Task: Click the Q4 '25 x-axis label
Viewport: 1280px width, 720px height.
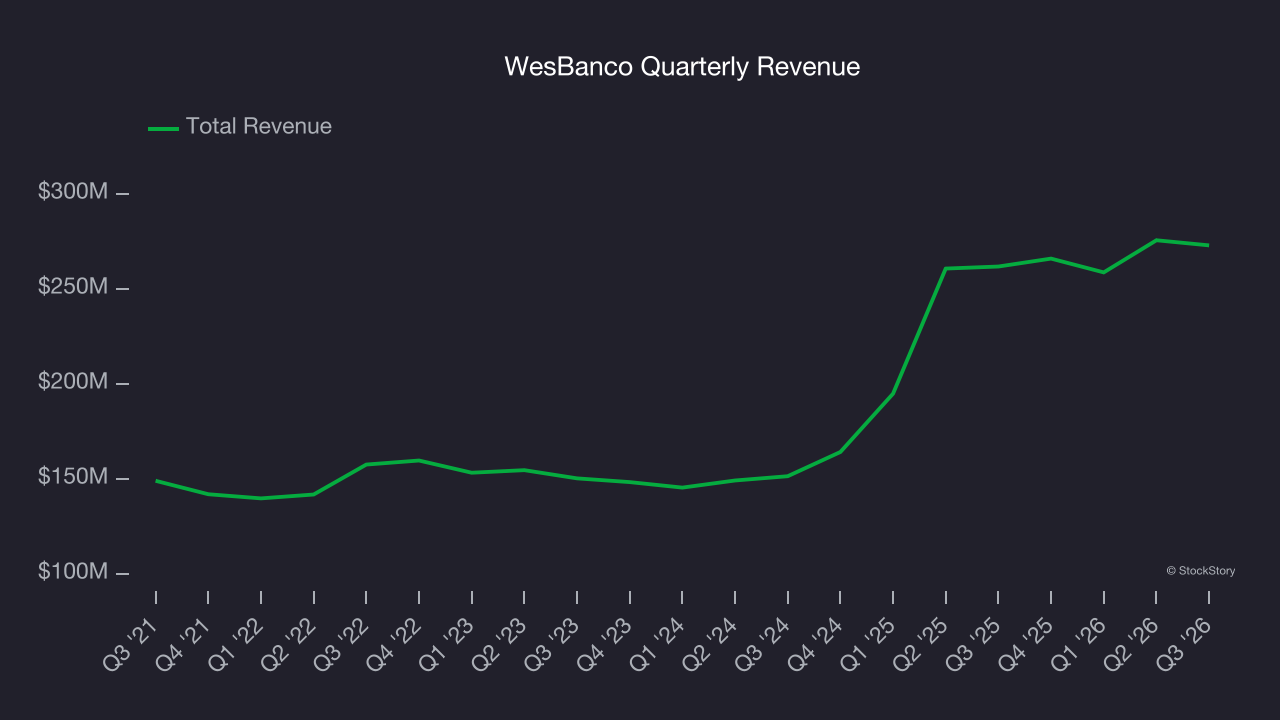Action: coord(1026,644)
